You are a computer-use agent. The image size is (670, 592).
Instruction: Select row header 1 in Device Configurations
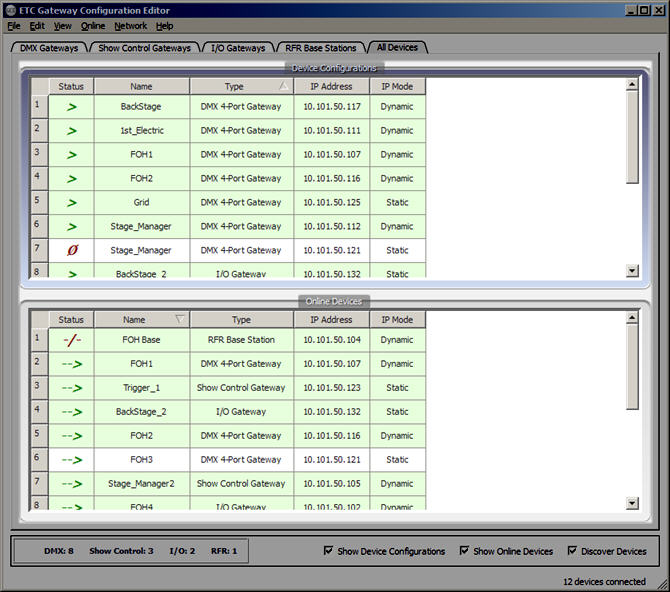pyautogui.click(x=40, y=106)
